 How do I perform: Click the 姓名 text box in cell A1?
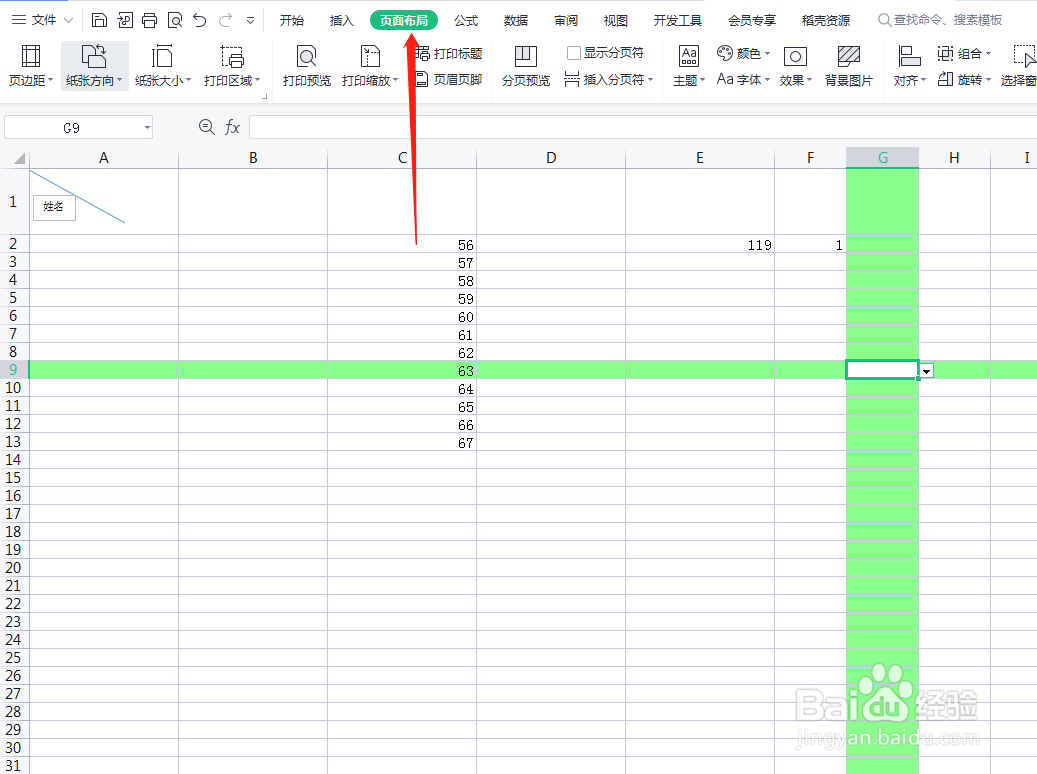point(54,207)
